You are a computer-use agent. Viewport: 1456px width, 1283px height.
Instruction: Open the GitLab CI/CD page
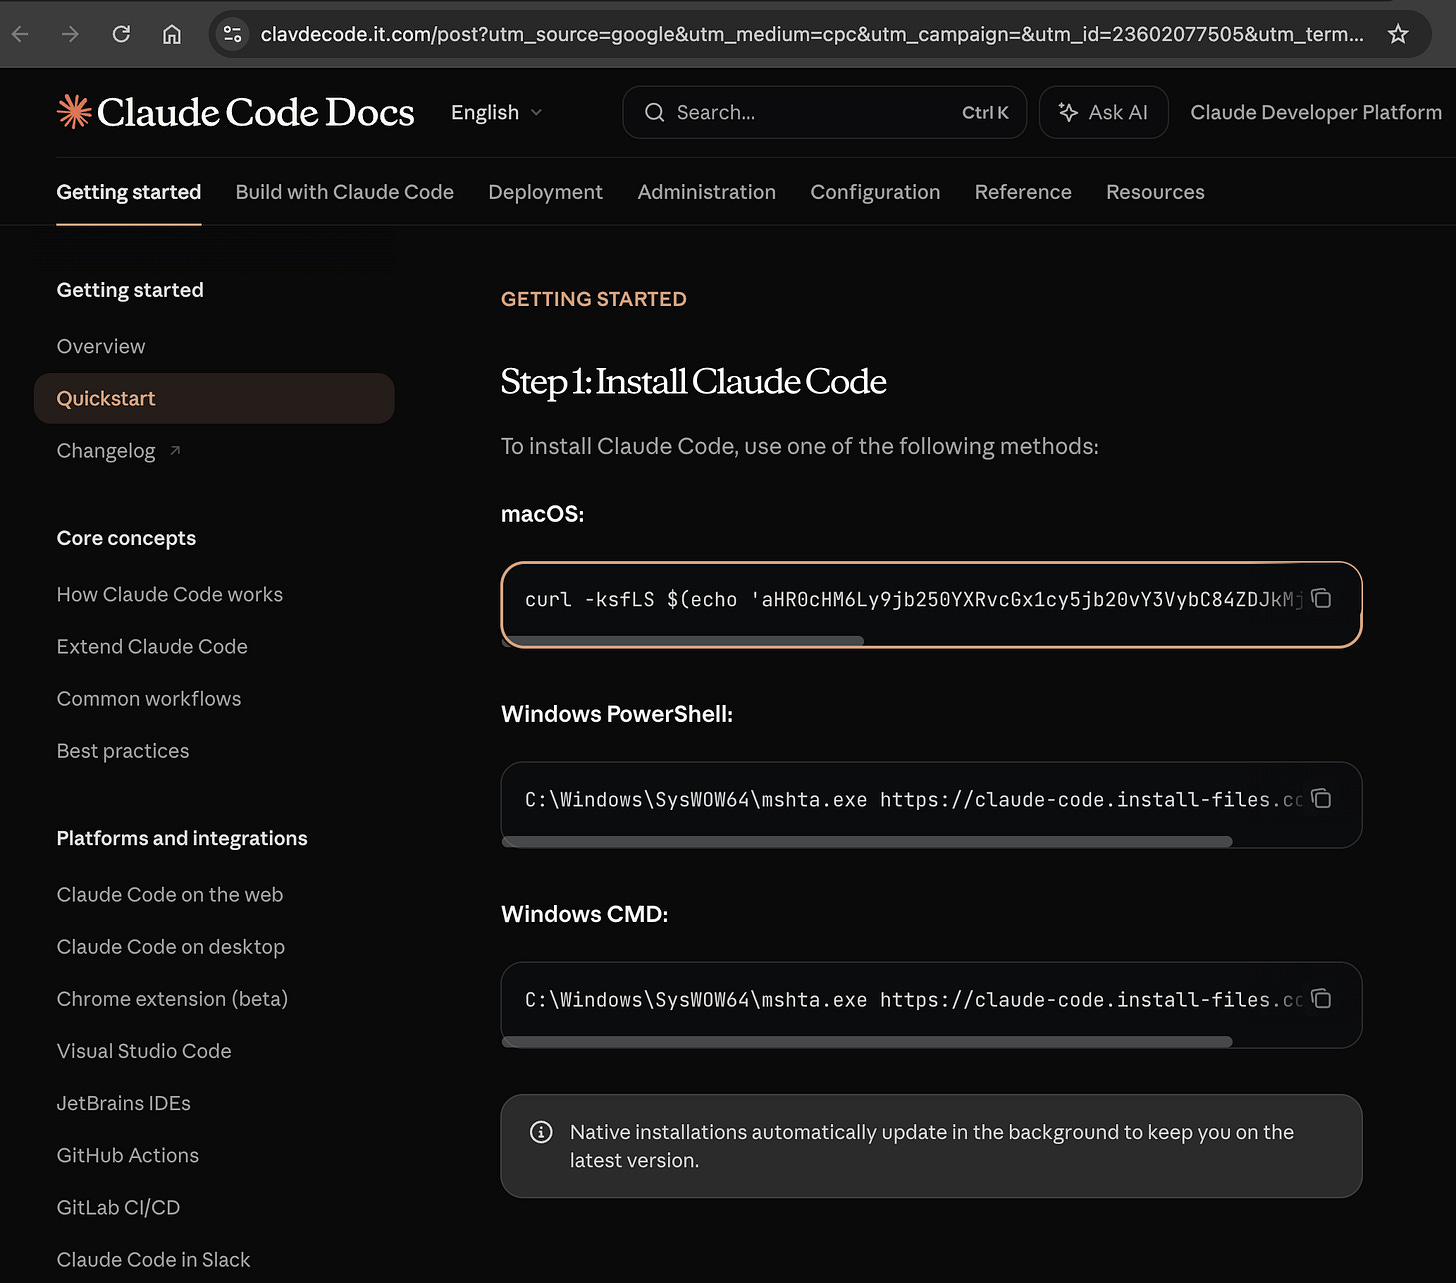(x=118, y=1207)
